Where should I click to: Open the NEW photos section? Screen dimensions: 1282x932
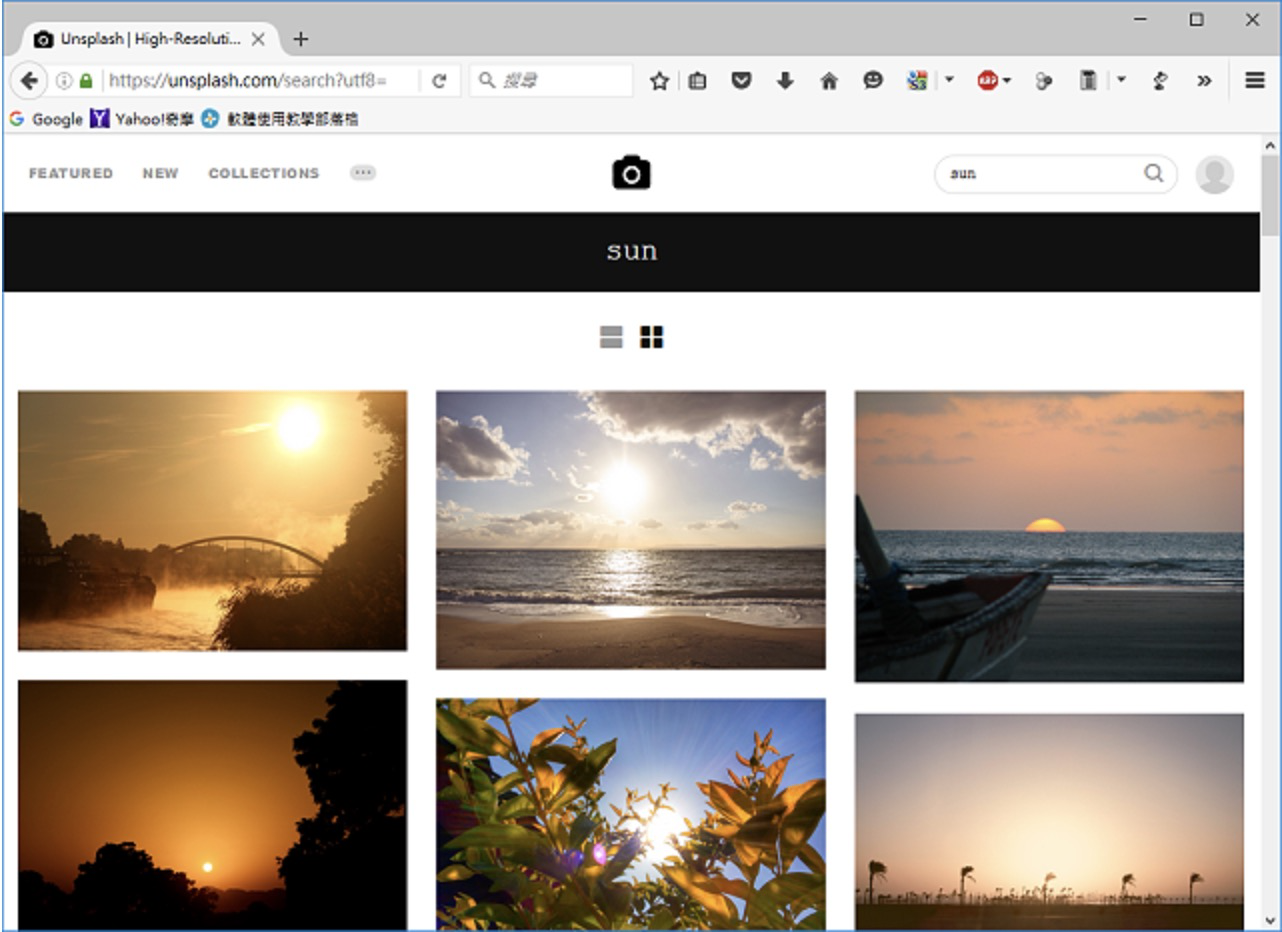click(160, 173)
